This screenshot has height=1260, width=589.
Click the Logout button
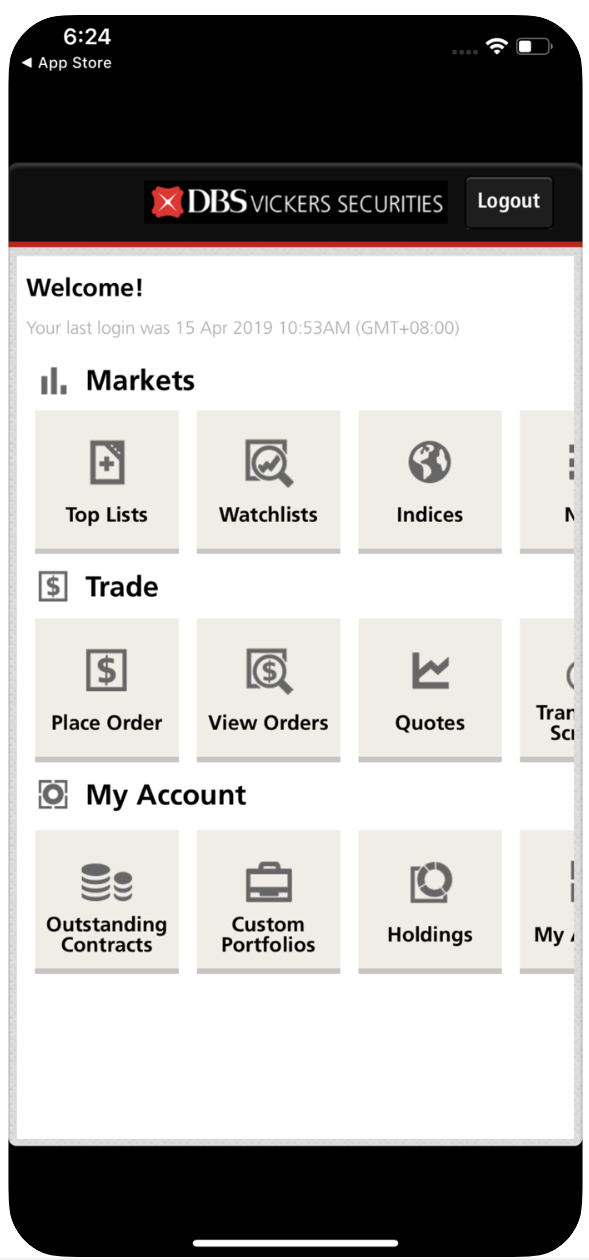[509, 201]
